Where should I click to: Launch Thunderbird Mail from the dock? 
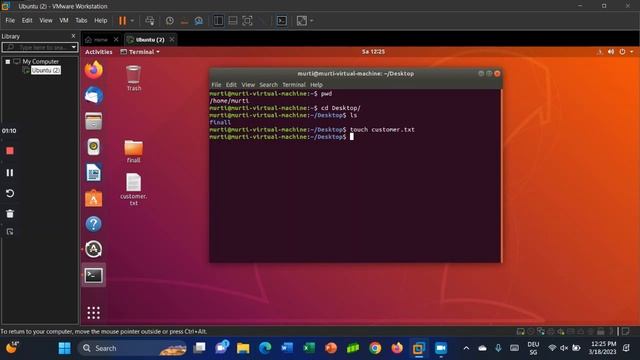[x=93, y=96]
